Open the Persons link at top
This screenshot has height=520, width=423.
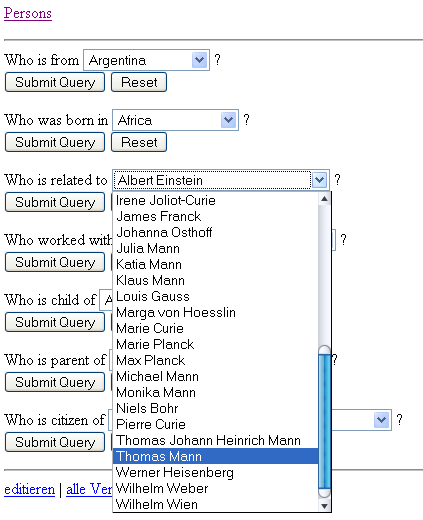pyautogui.click(x=28, y=13)
